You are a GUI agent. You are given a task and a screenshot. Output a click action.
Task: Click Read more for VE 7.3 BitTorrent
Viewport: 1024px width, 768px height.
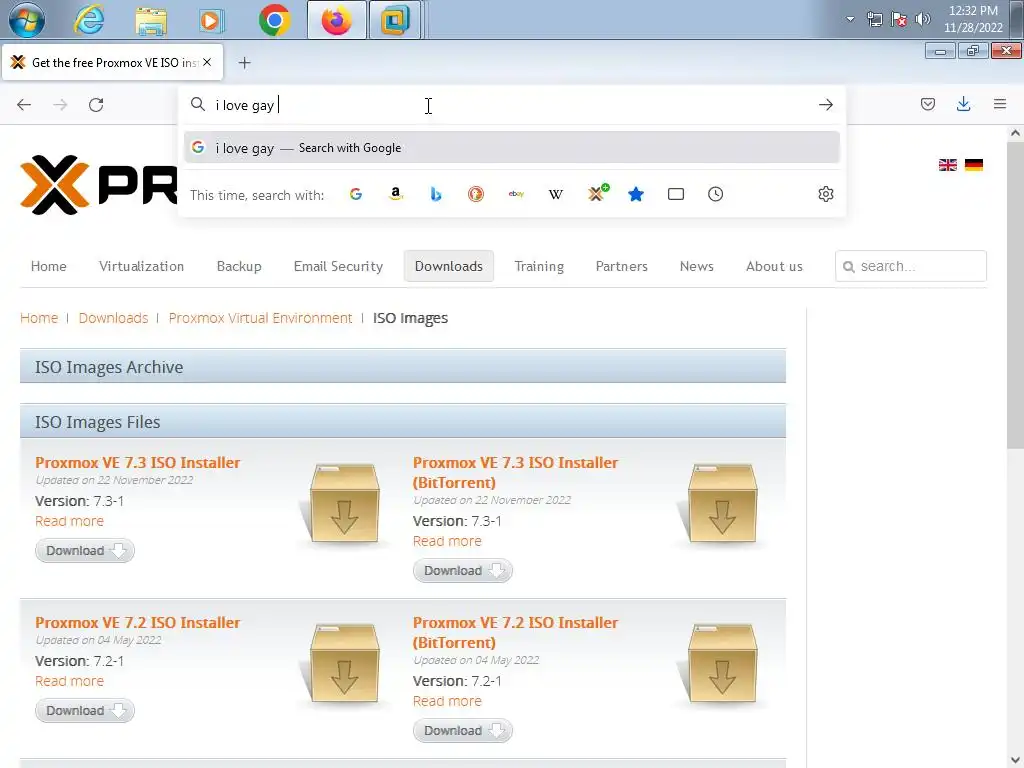pyautogui.click(x=447, y=541)
